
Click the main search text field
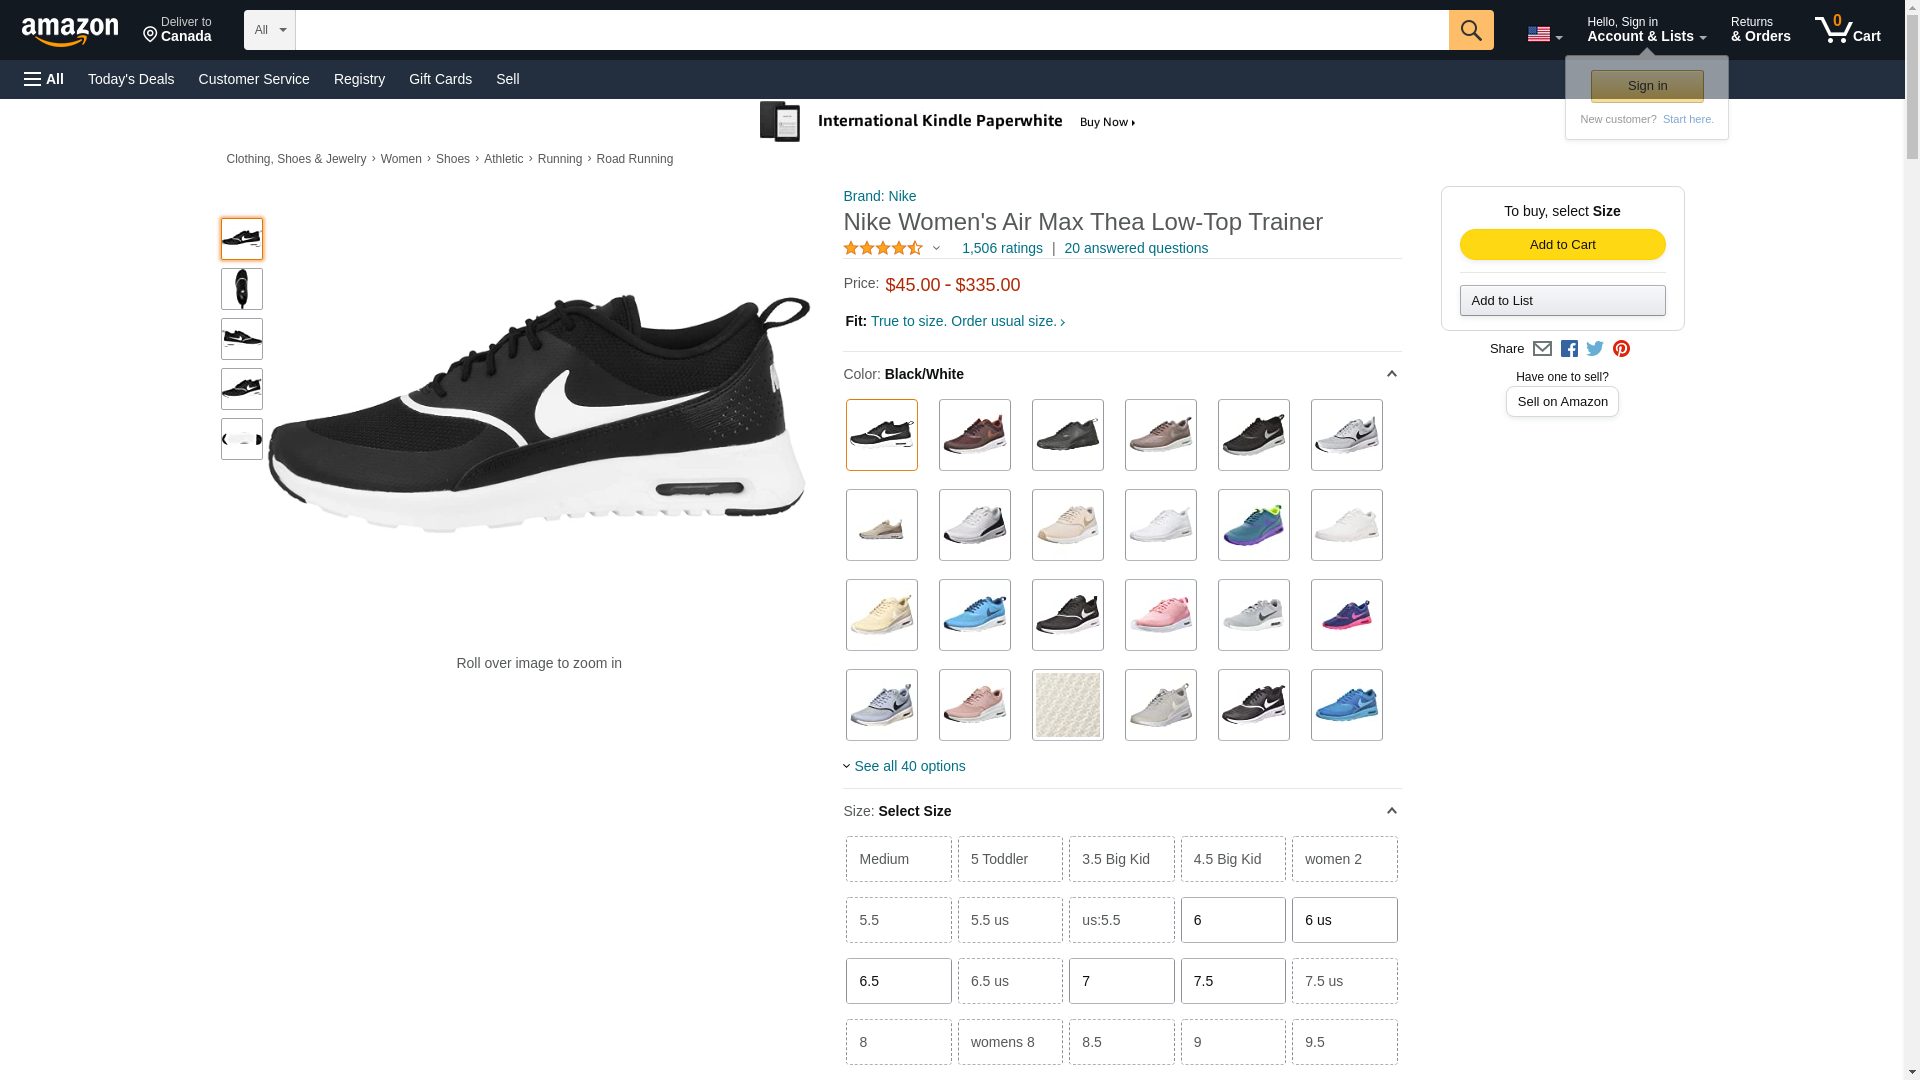(871, 30)
